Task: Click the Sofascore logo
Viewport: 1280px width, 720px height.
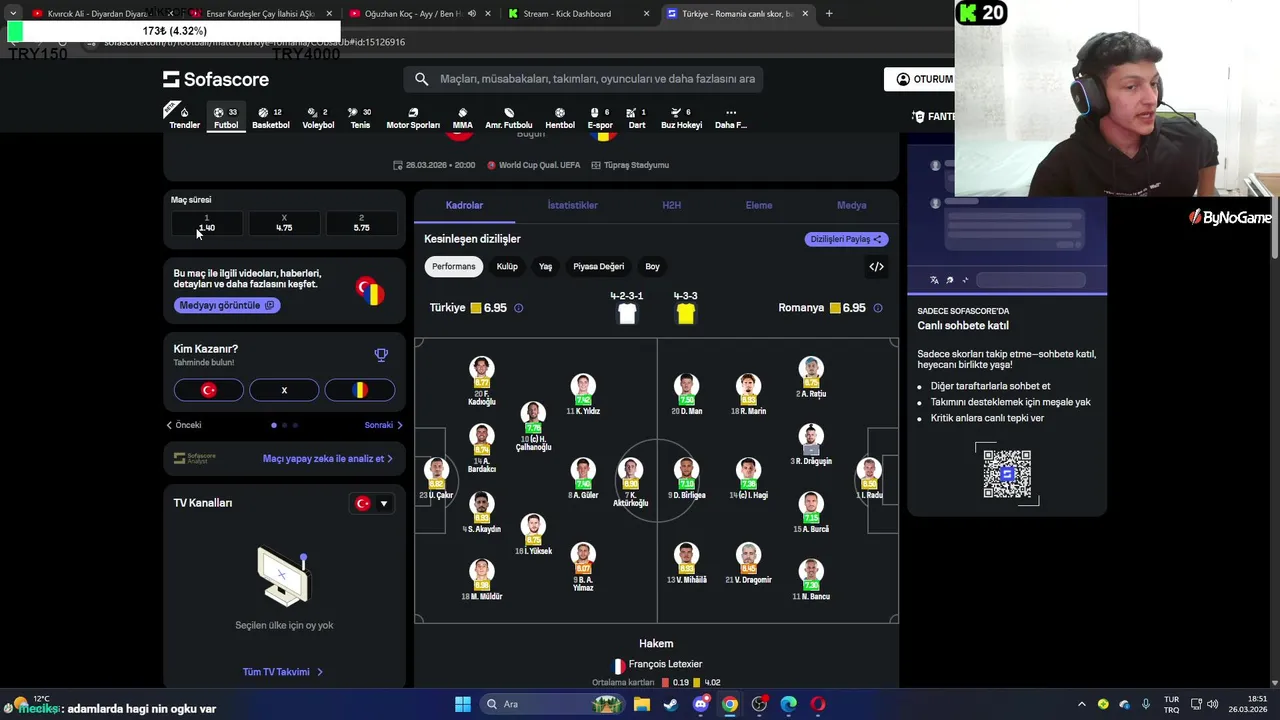Action: (216, 79)
